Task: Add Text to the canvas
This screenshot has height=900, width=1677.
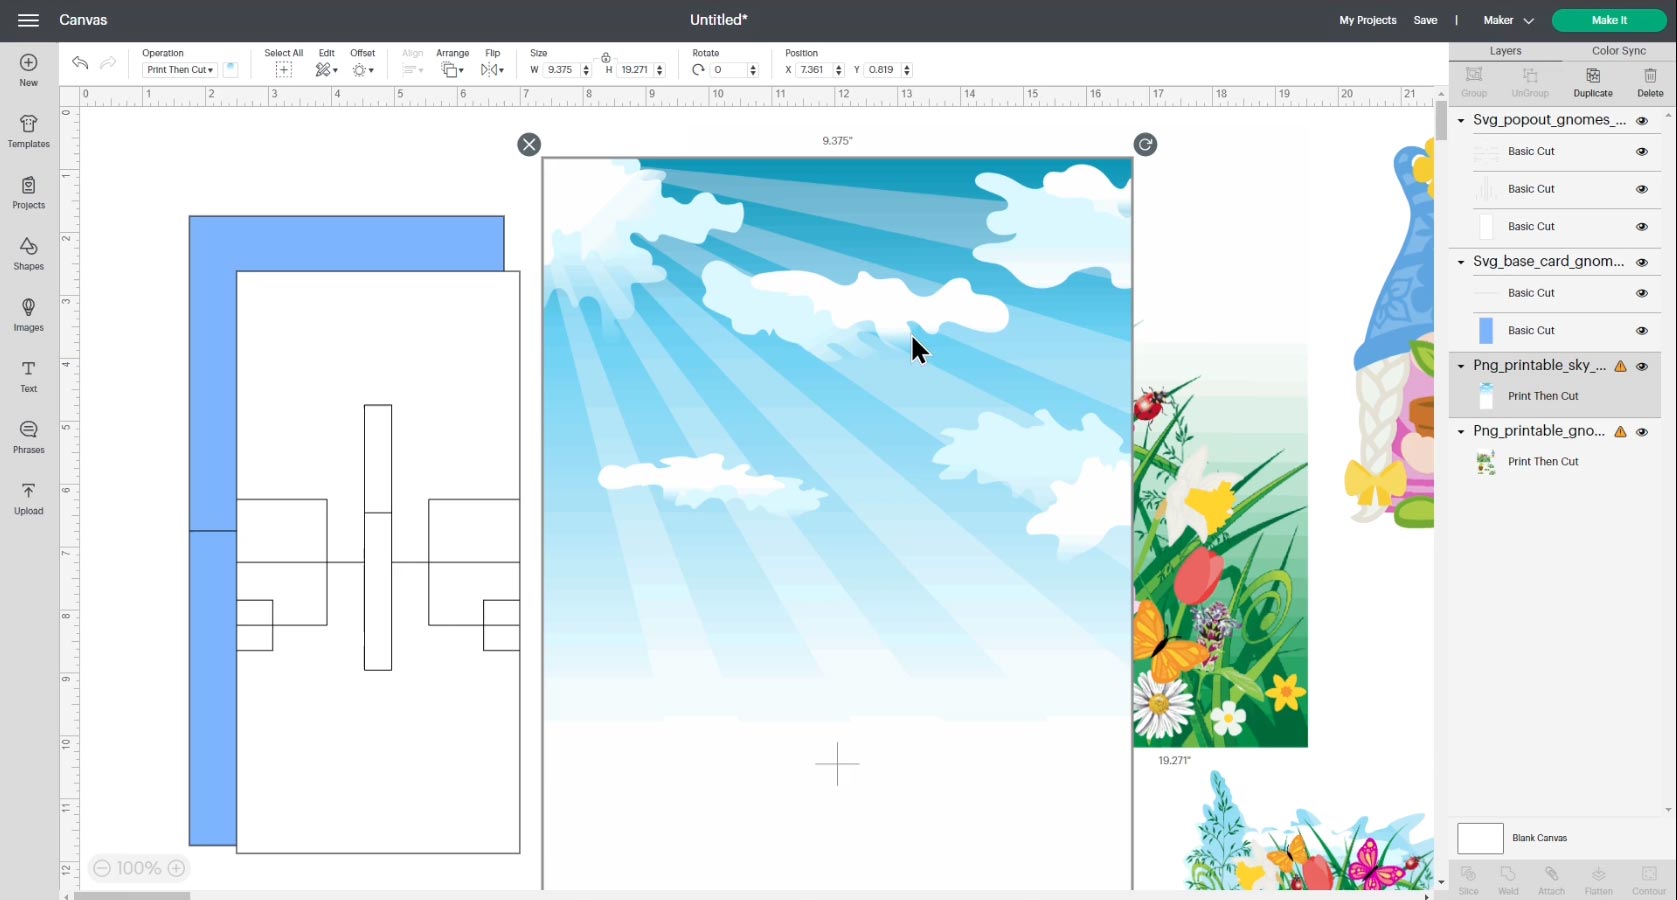Action: 28,375
